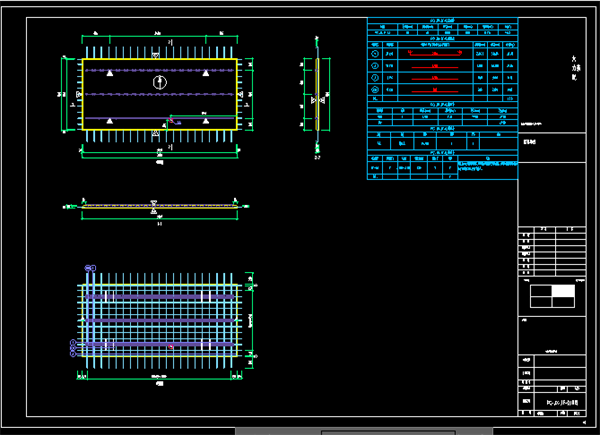Click the vertical white title text at top of title block
The height and width of the screenshot is (435, 600).
click(574, 68)
